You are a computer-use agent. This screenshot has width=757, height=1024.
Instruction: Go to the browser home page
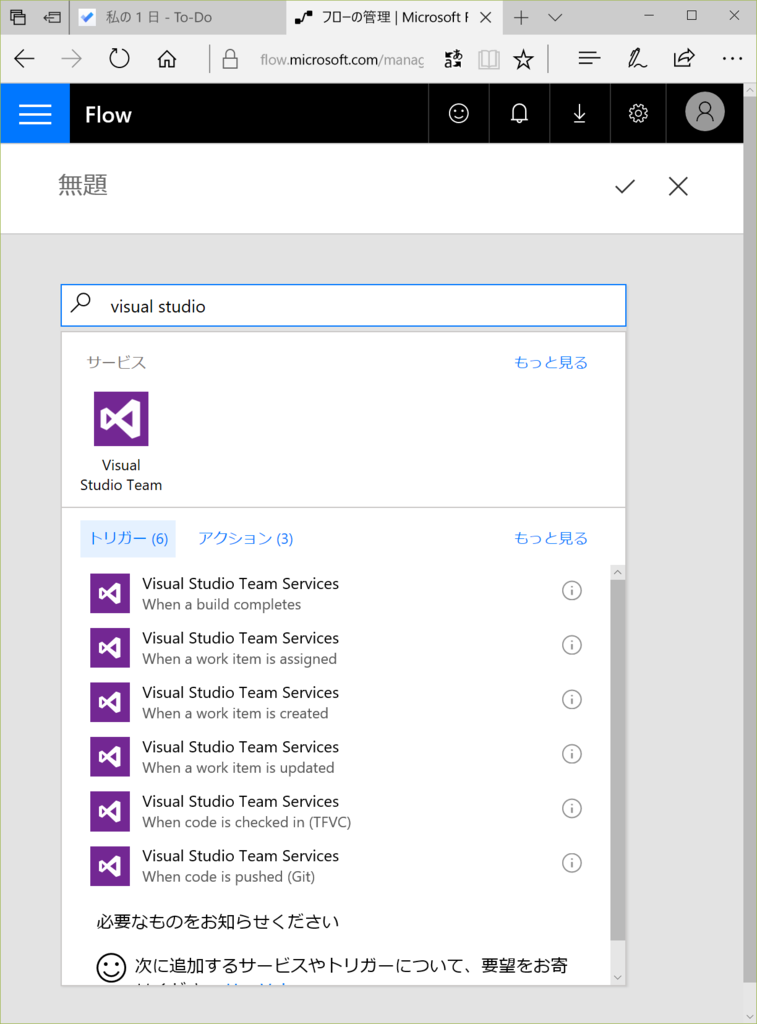click(167, 59)
